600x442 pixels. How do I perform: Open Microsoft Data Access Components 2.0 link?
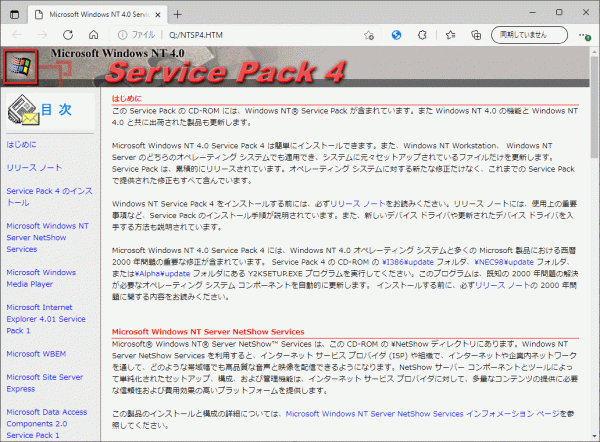point(47,424)
